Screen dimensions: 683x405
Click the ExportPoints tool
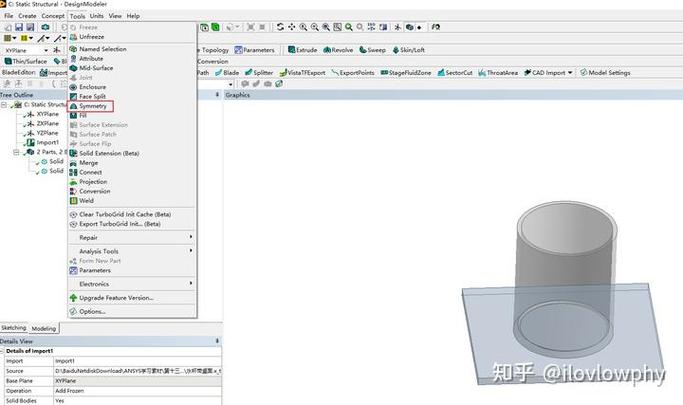tap(353, 73)
